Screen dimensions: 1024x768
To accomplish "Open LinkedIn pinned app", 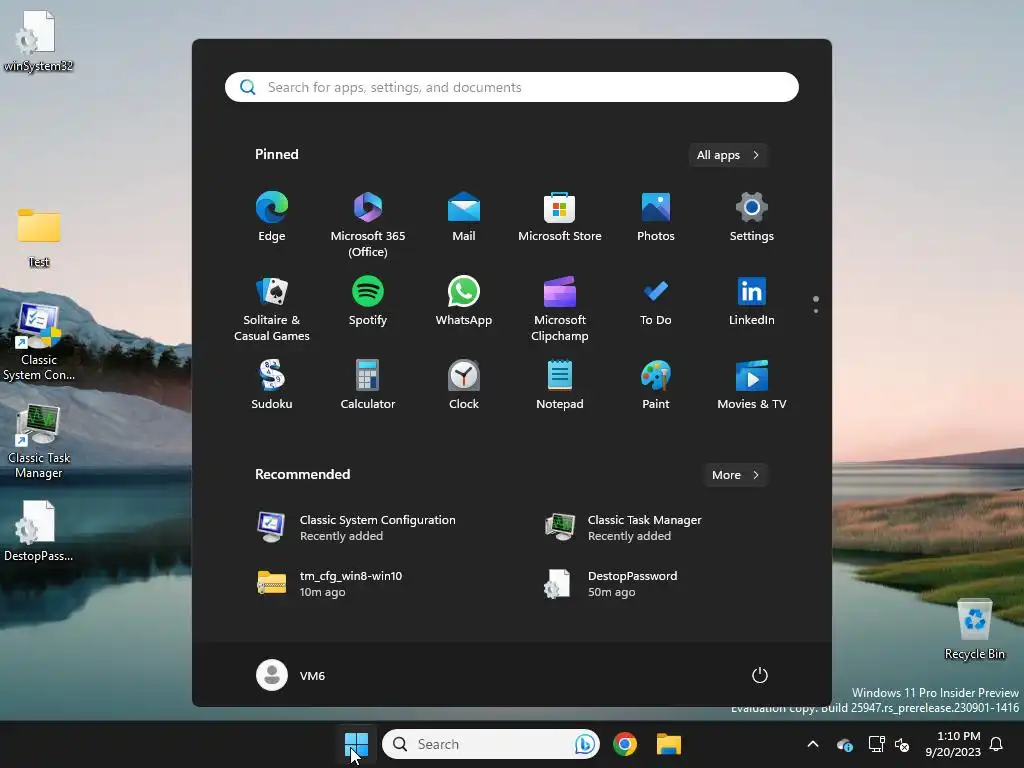I will 752,301.
